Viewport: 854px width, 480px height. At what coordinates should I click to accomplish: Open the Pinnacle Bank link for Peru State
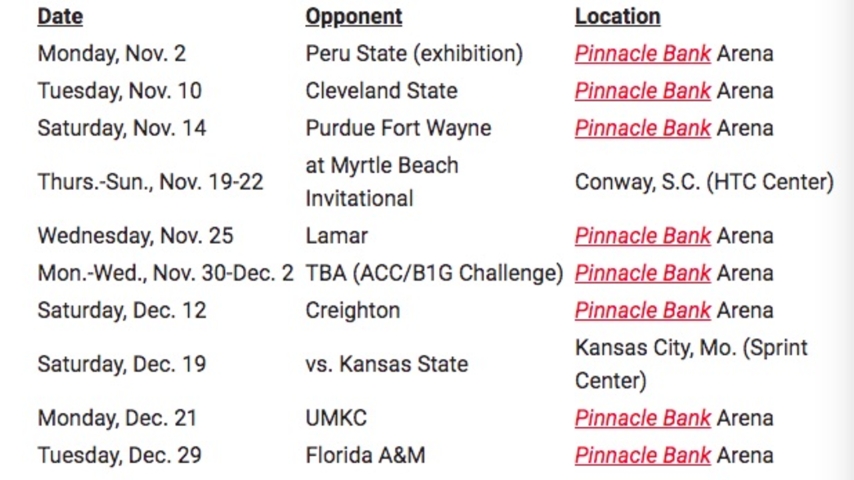(x=642, y=53)
